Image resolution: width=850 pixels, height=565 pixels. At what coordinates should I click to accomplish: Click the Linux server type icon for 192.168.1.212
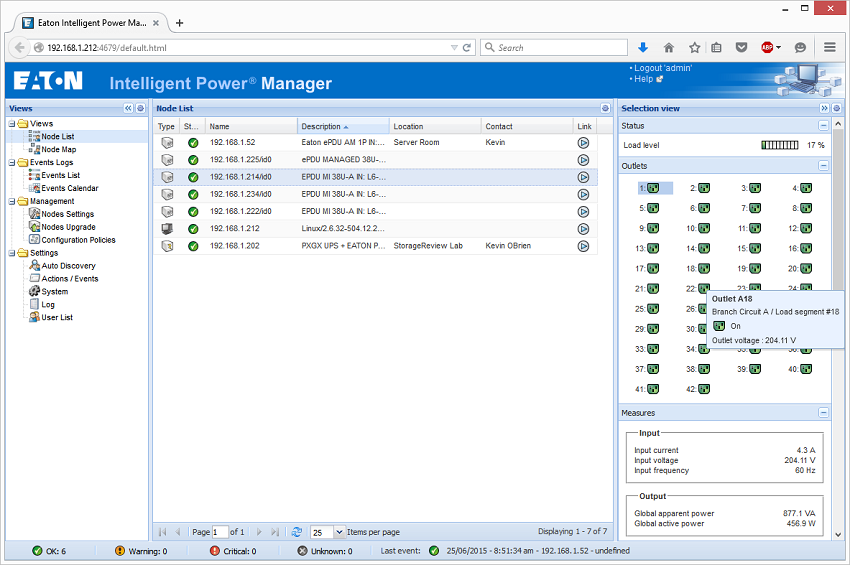click(167, 229)
